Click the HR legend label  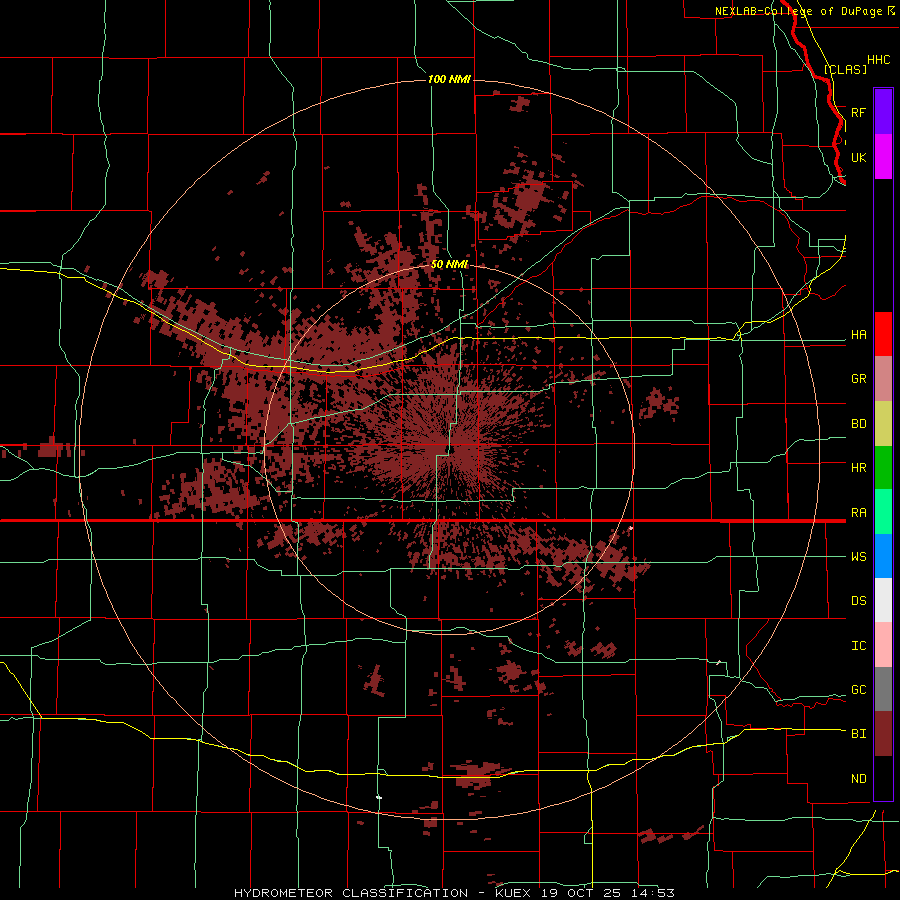pos(858,468)
